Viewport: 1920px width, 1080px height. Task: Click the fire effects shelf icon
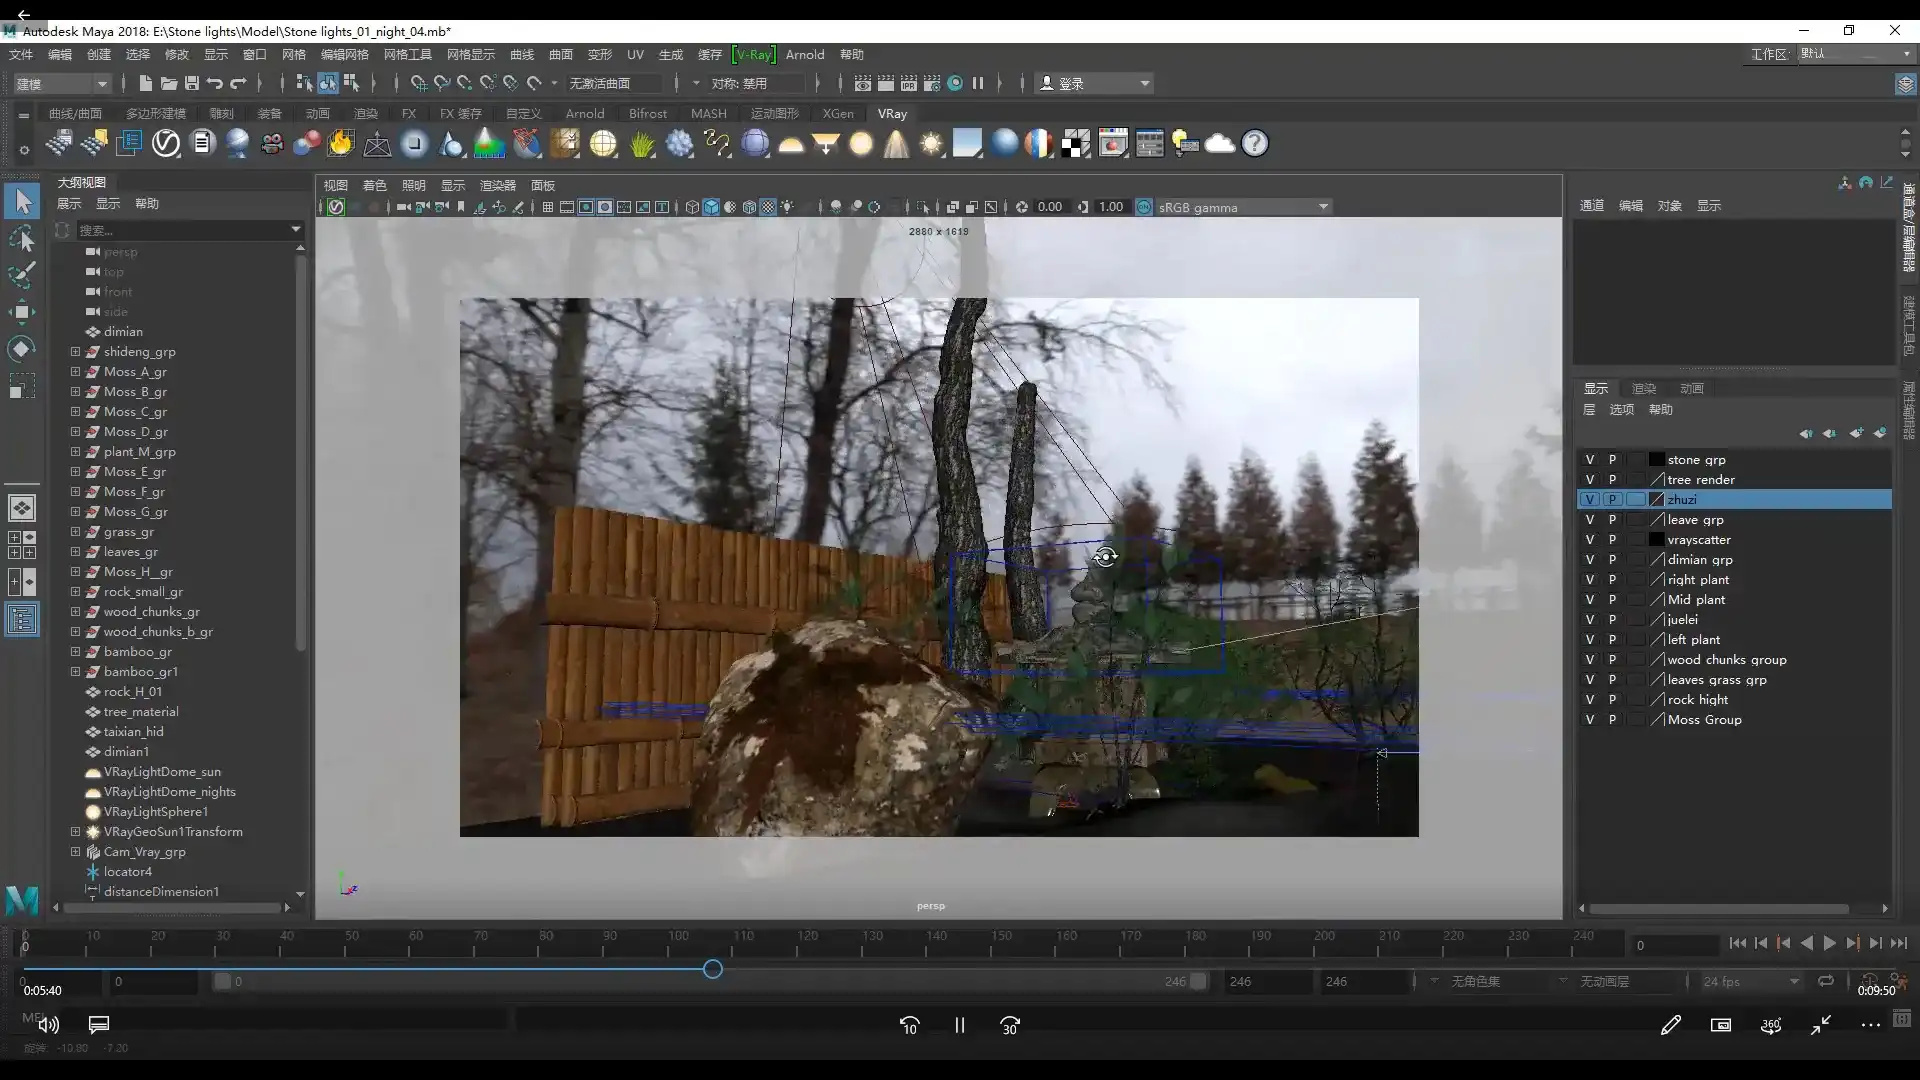coord(340,143)
